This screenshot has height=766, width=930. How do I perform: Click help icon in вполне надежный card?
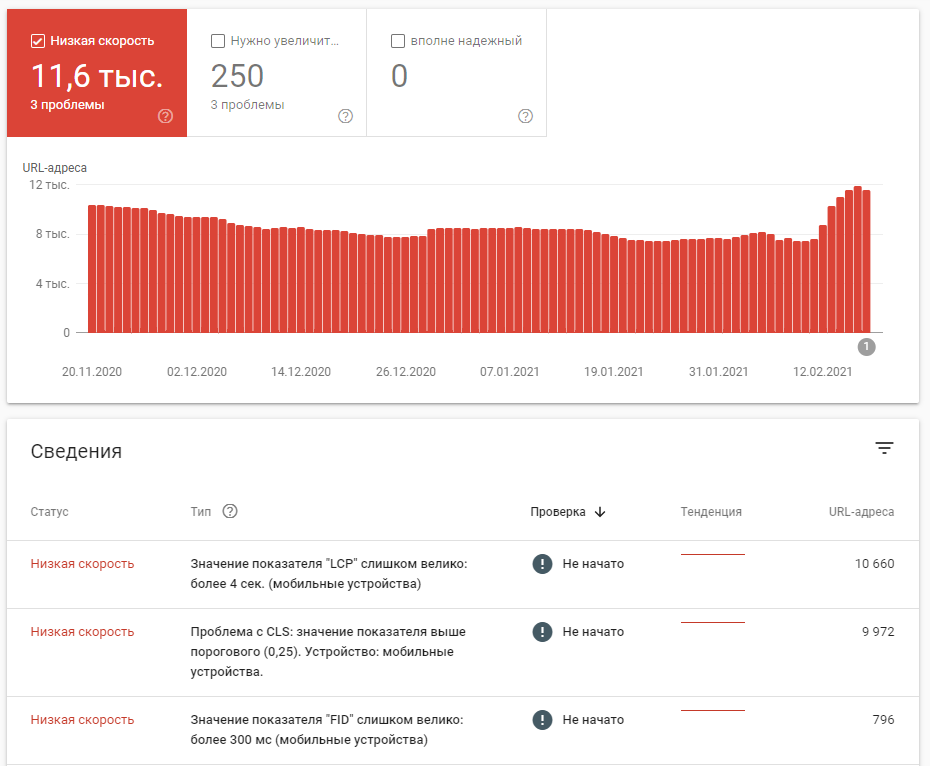tap(526, 116)
